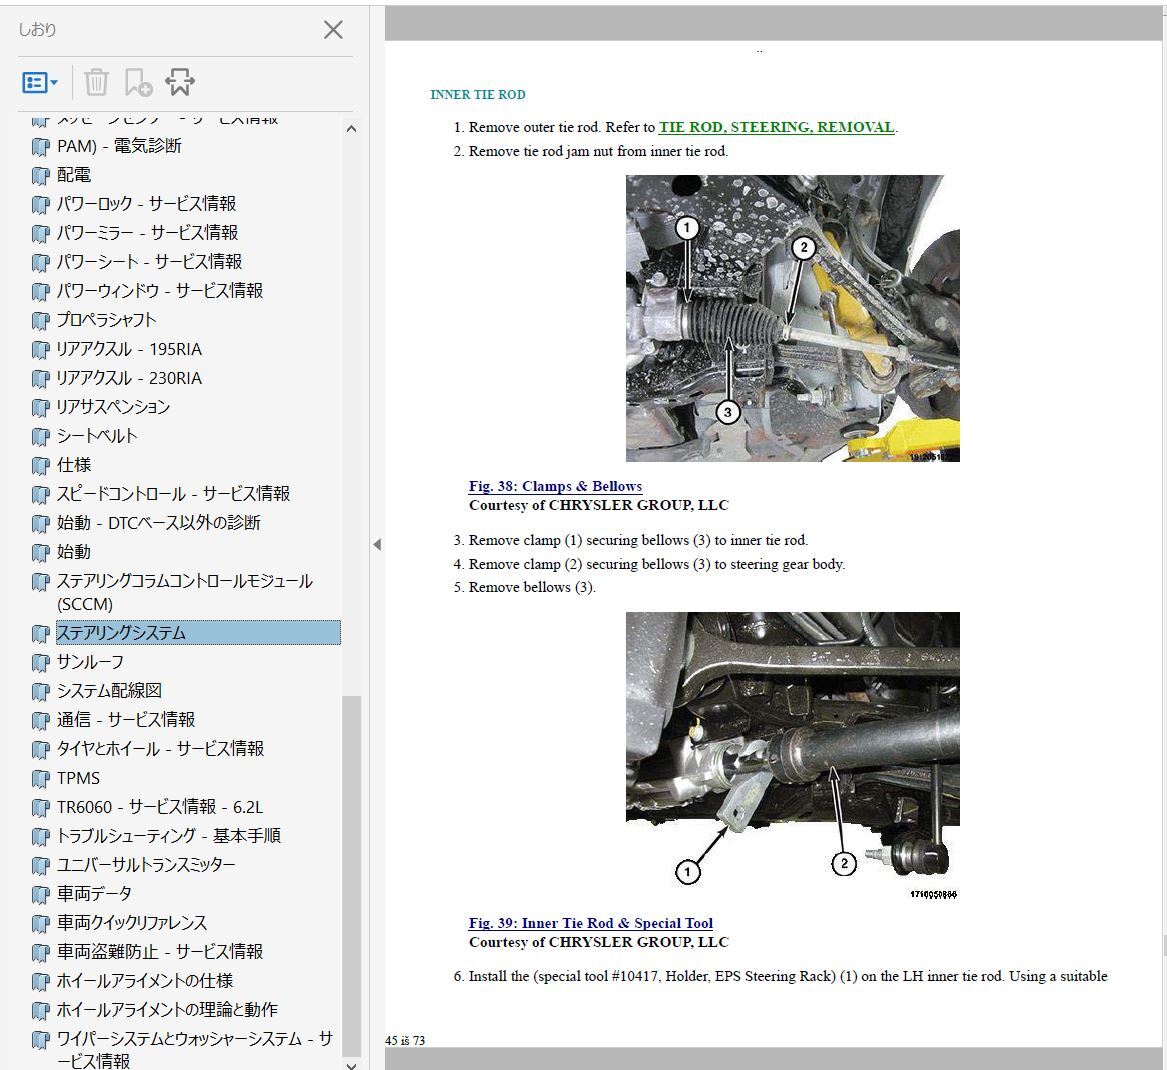1167x1070 pixels.
Task: Collapse the bookmark pane with left arrow
Action: [377, 545]
